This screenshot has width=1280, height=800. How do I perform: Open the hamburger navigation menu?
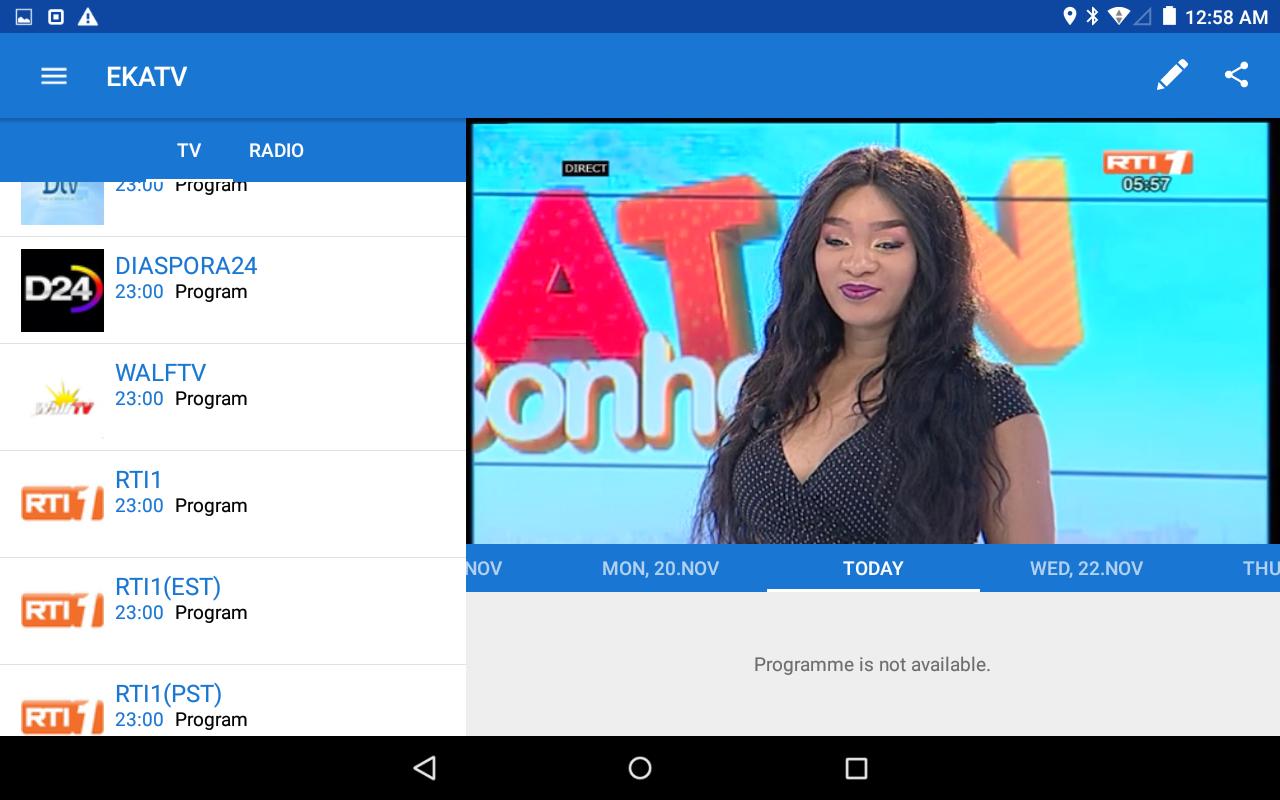[54, 76]
